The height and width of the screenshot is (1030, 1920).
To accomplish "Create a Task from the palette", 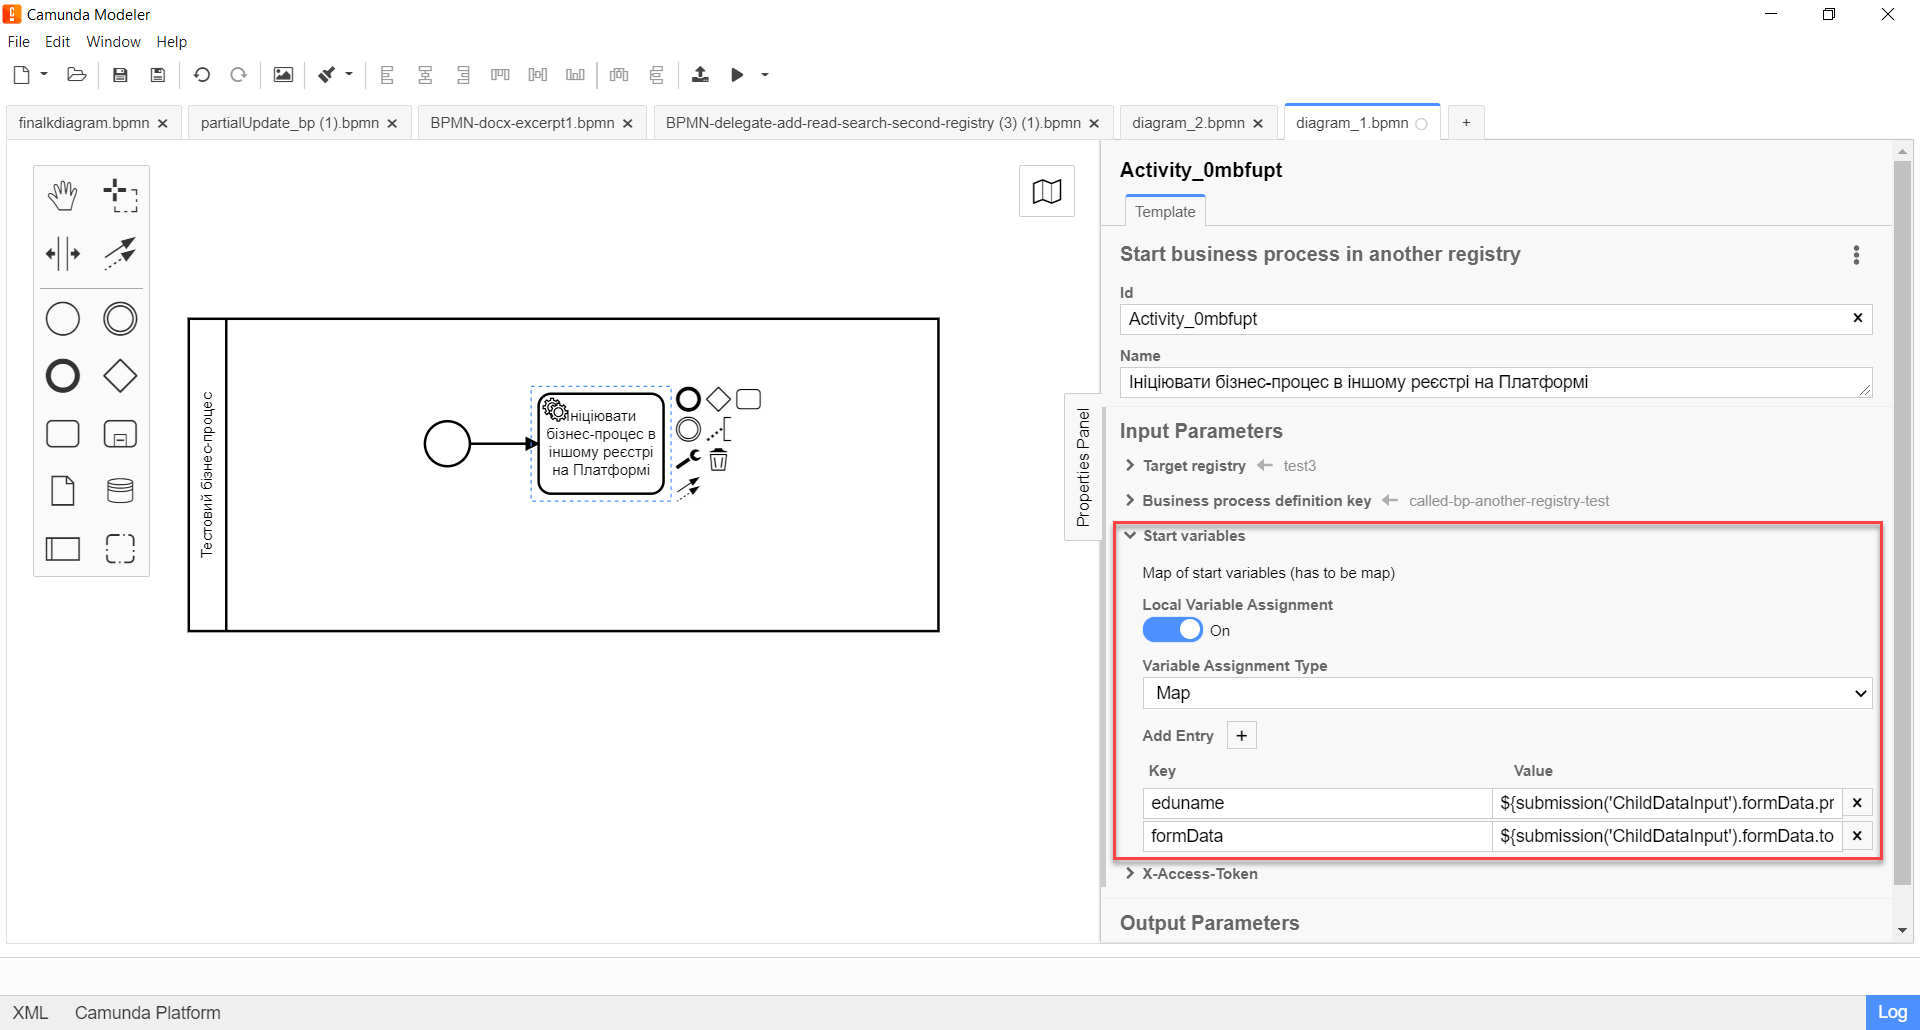I will click(x=62, y=433).
